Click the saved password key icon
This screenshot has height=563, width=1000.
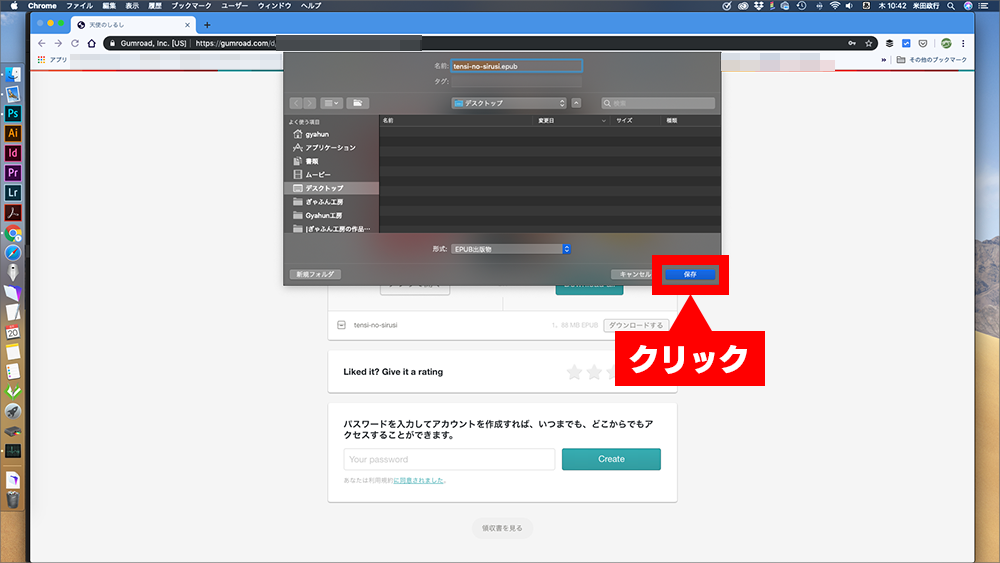pos(852,43)
